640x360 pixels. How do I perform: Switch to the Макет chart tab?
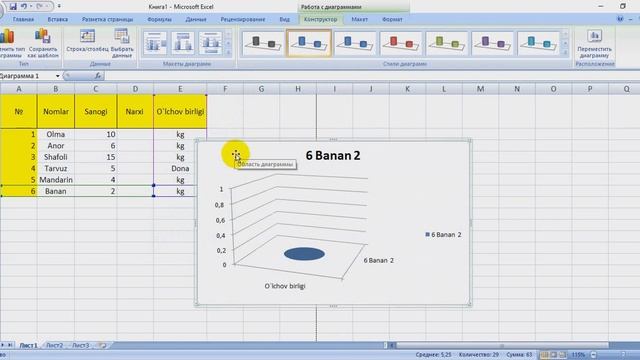click(360, 19)
